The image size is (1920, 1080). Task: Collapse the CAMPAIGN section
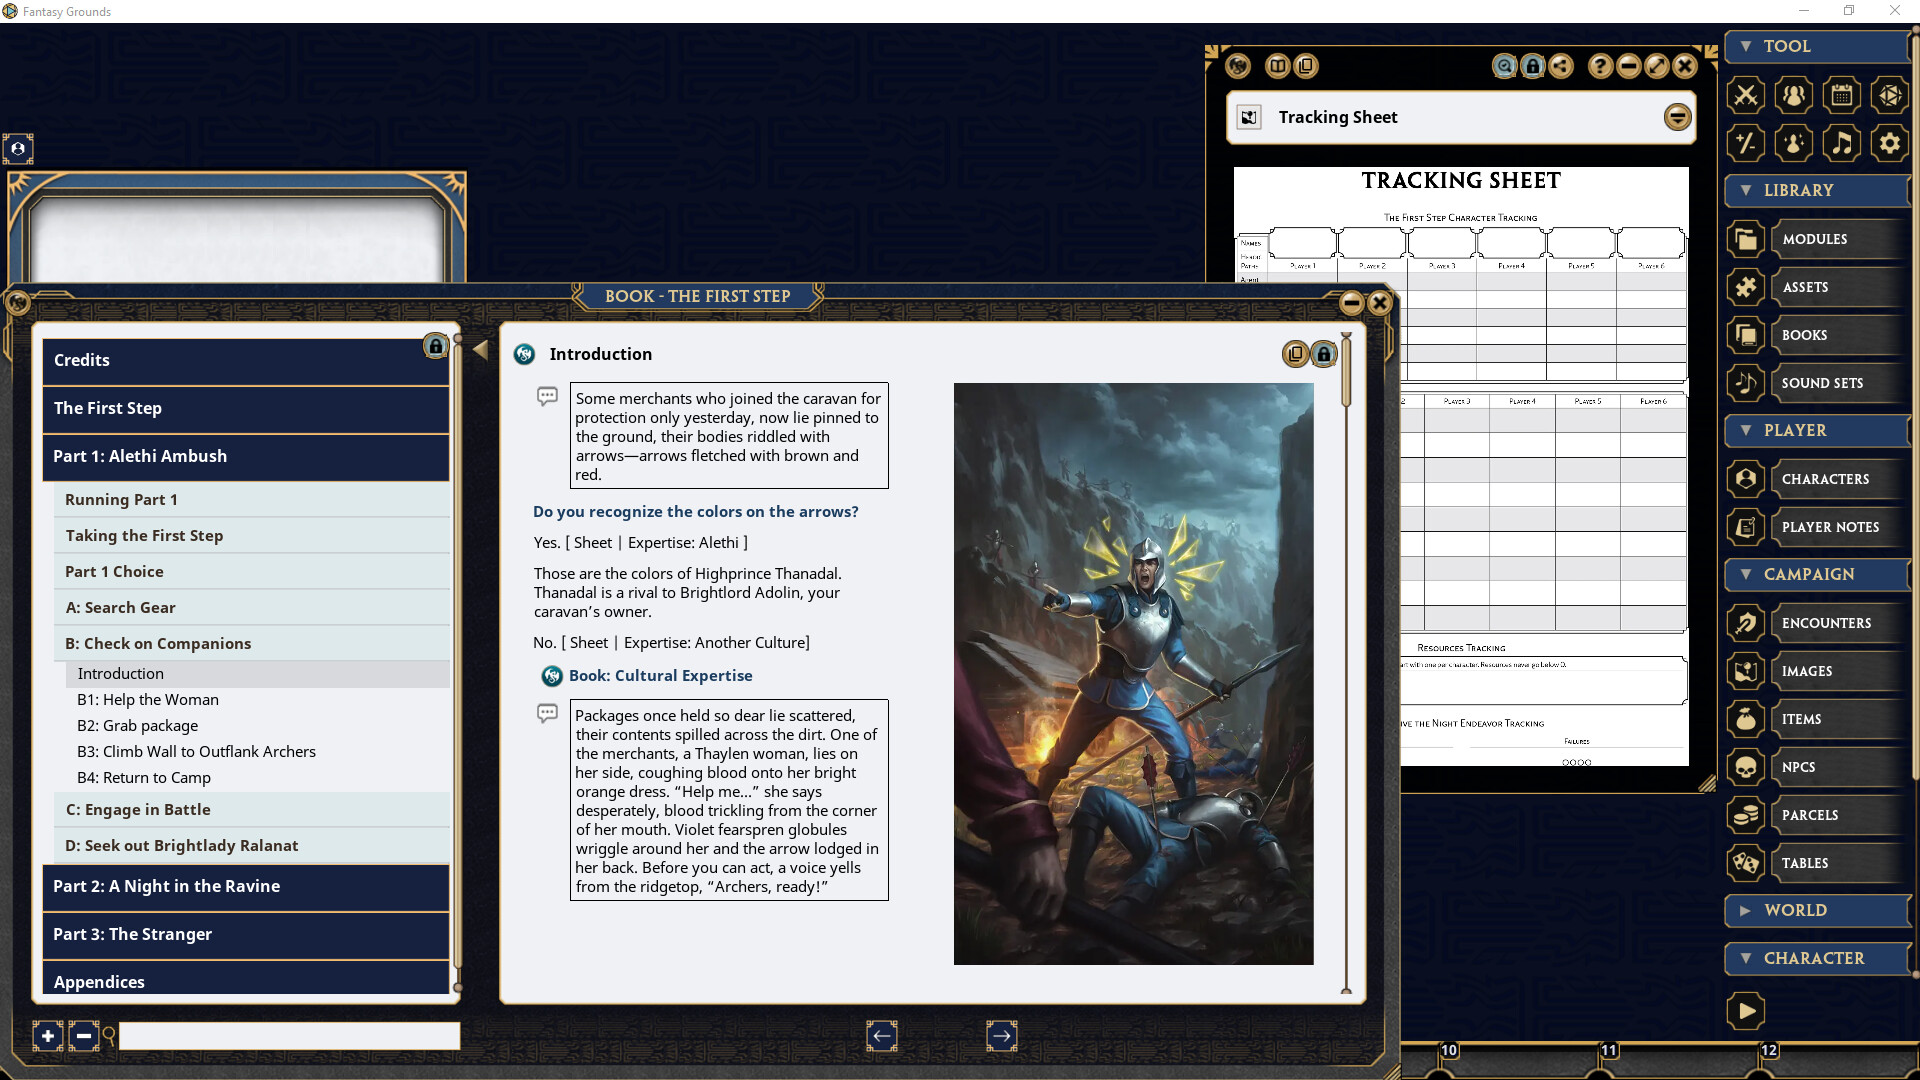(1745, 574)
